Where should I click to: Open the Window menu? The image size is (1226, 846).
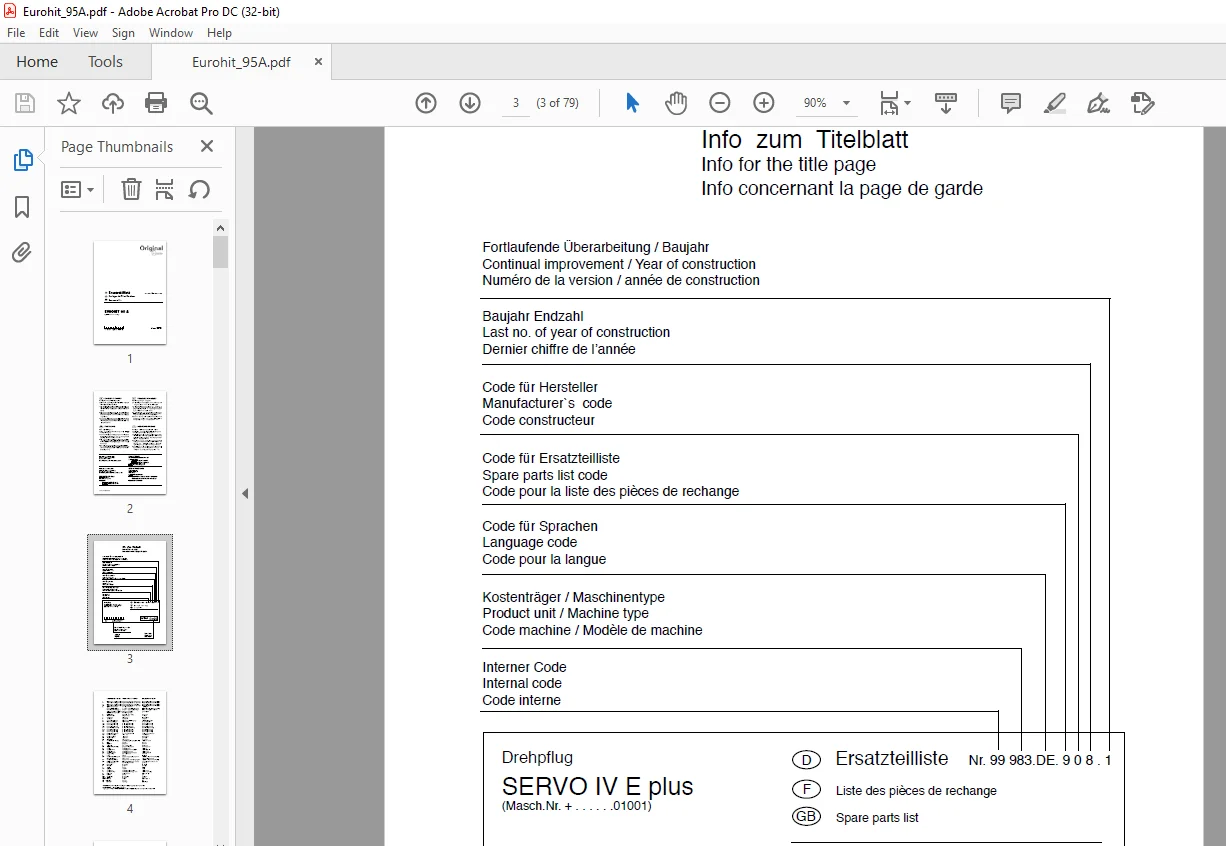(171, 33)
